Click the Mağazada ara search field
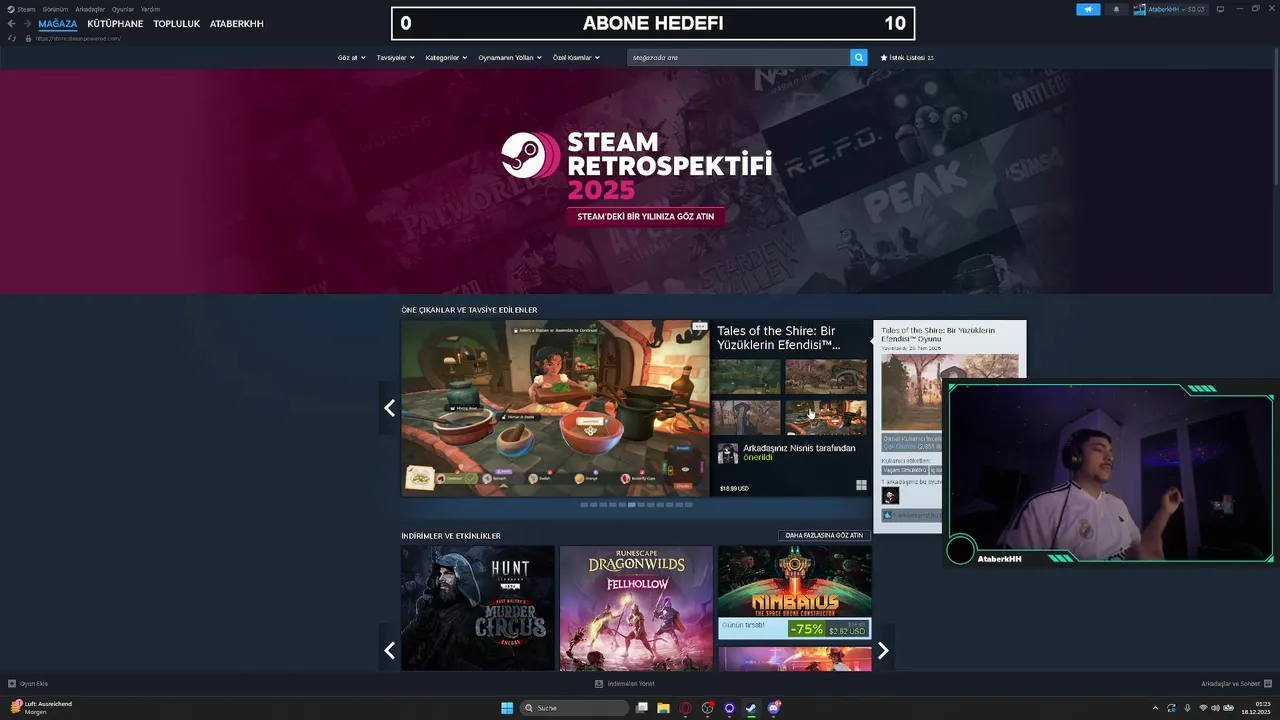This screenshot has height=720, width=1280. [738, 58]
